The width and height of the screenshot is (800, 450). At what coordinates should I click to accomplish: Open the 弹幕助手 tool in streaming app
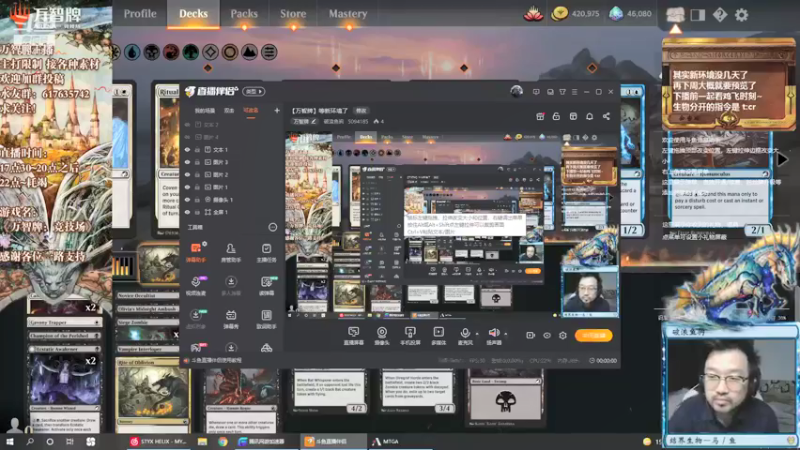196,252
